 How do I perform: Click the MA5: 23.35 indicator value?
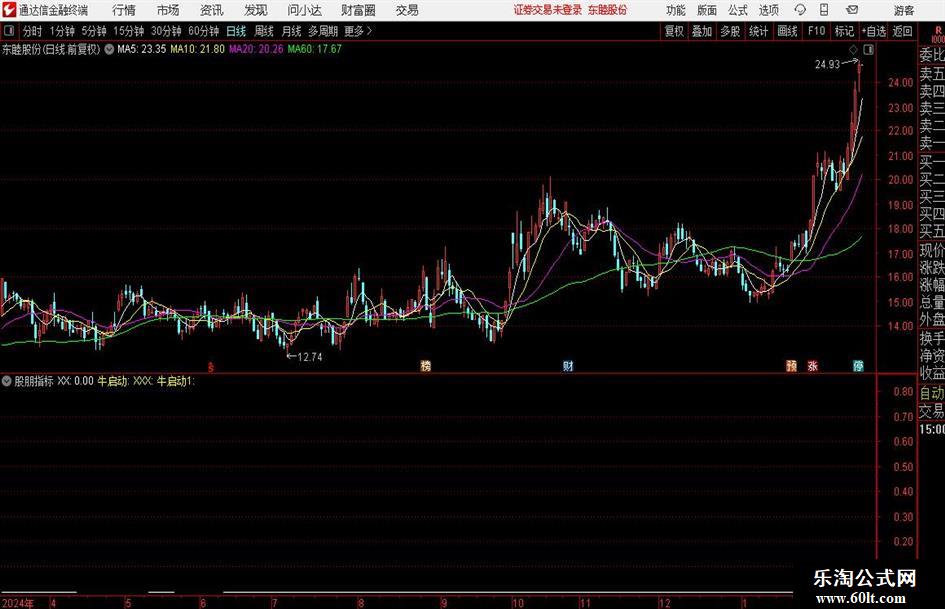pos(141,49)
